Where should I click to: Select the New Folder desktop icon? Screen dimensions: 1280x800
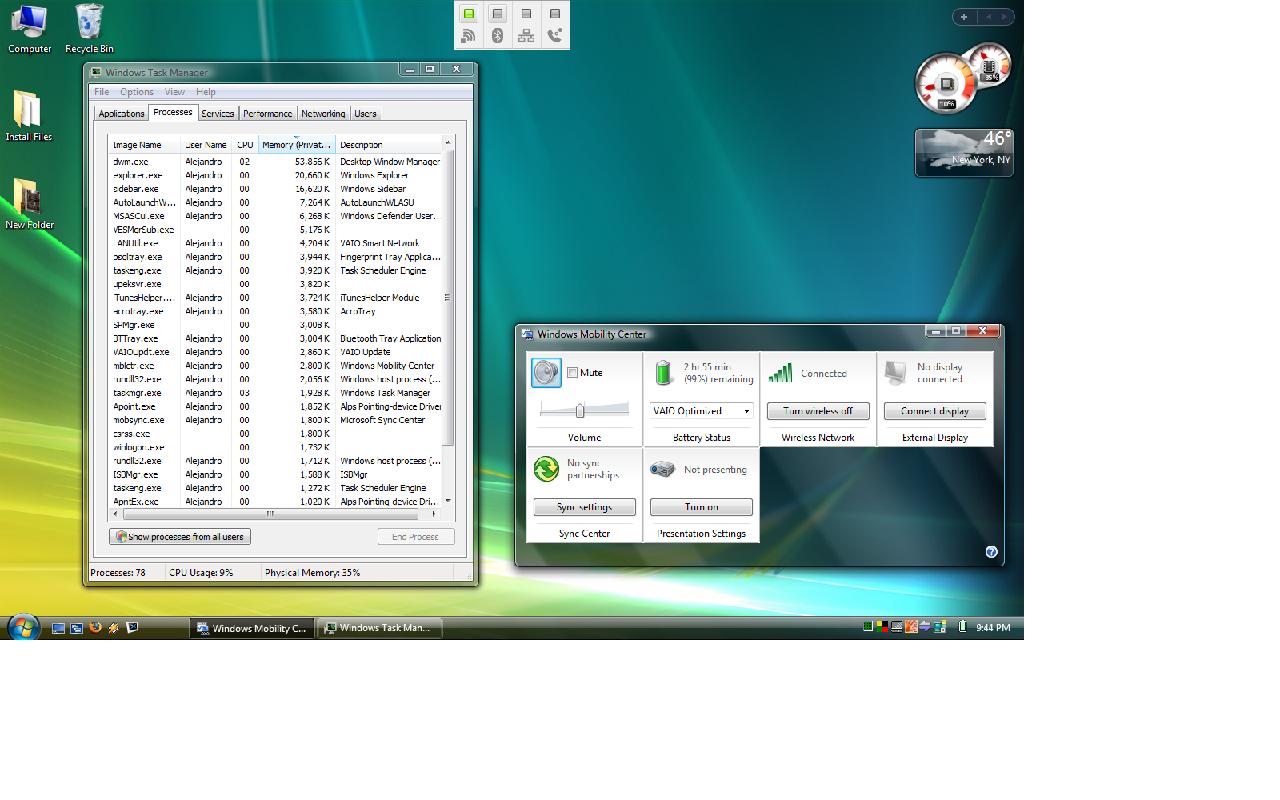click(29, 204)
